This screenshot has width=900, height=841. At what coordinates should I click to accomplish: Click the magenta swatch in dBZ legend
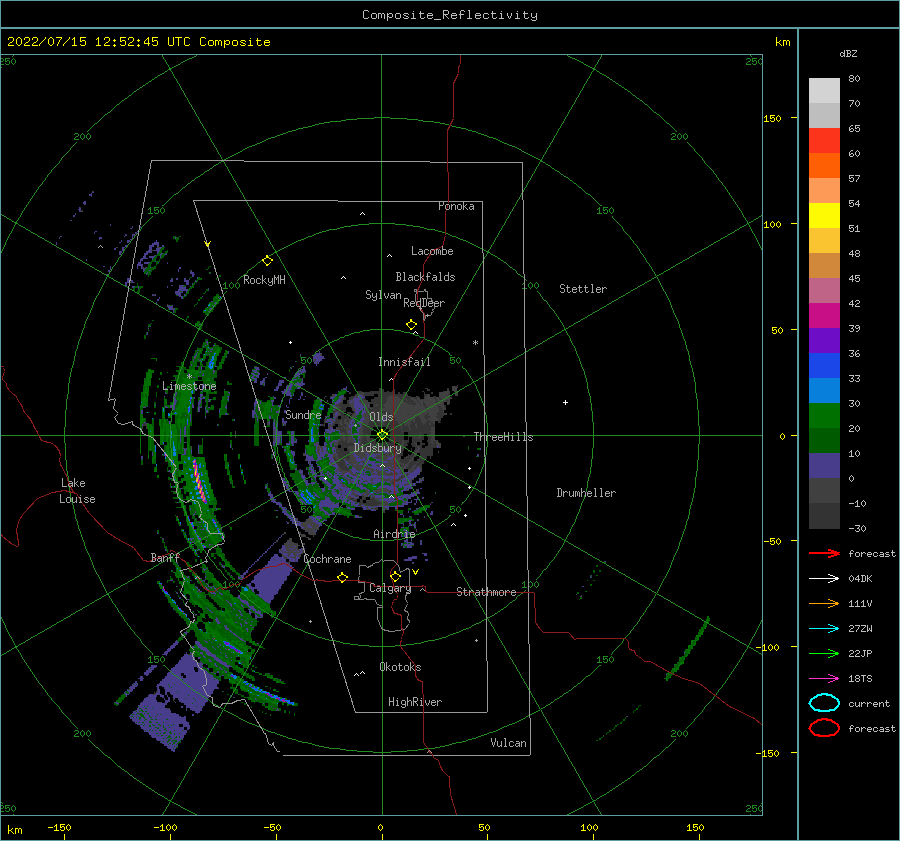pos(824,315)
